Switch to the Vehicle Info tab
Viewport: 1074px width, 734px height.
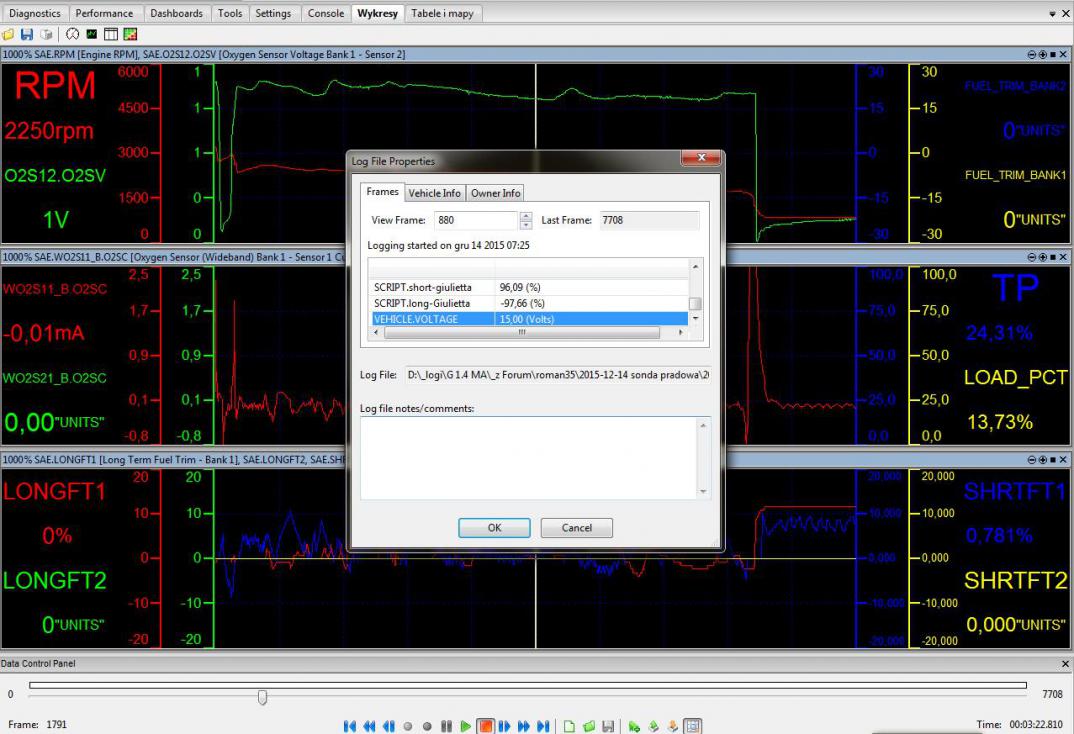pos(434,193)
